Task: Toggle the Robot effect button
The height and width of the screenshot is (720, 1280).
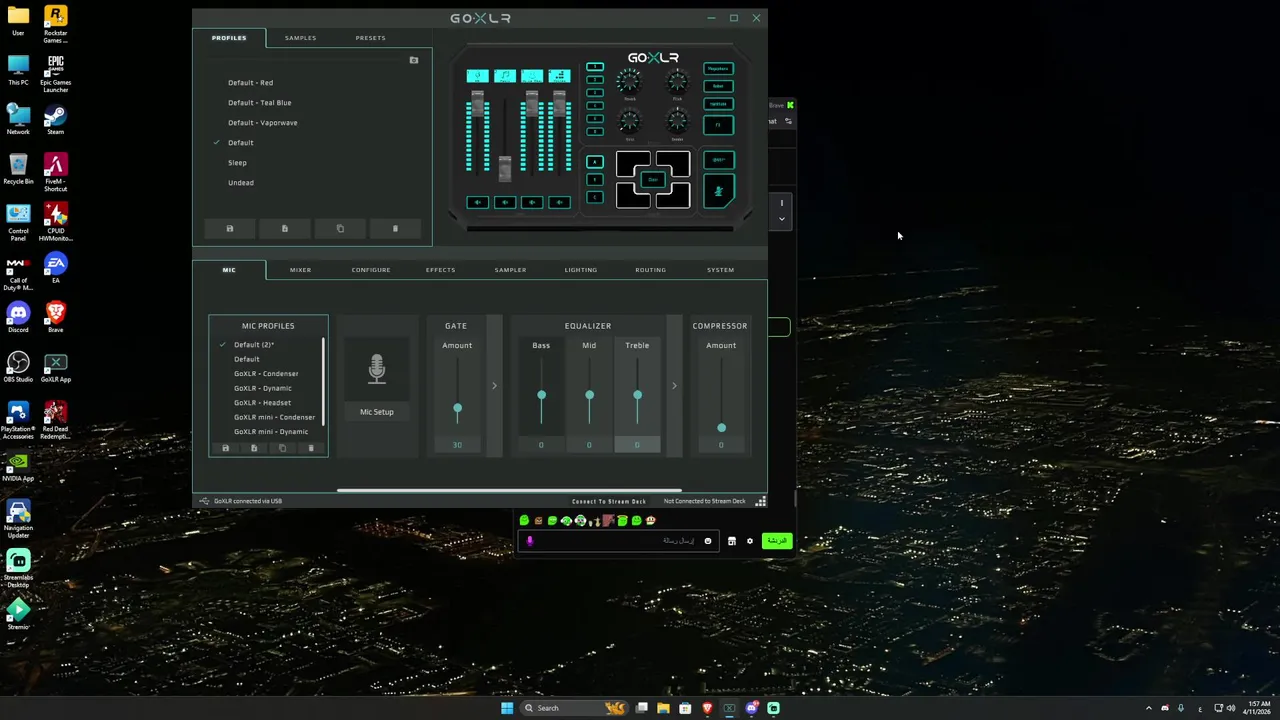Action: pyautogui.click(x=718, y=86)
